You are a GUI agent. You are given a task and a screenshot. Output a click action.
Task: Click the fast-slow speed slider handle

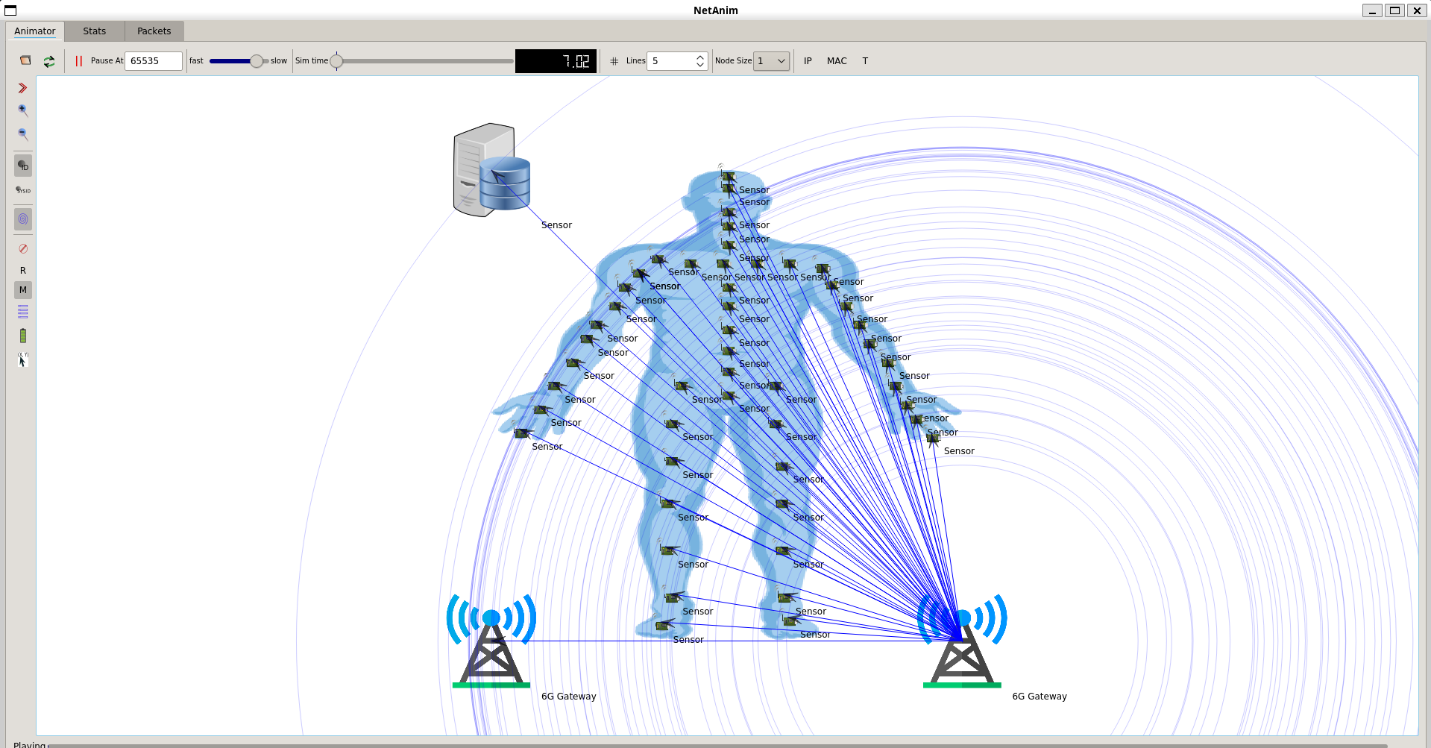tap(256, 61)
